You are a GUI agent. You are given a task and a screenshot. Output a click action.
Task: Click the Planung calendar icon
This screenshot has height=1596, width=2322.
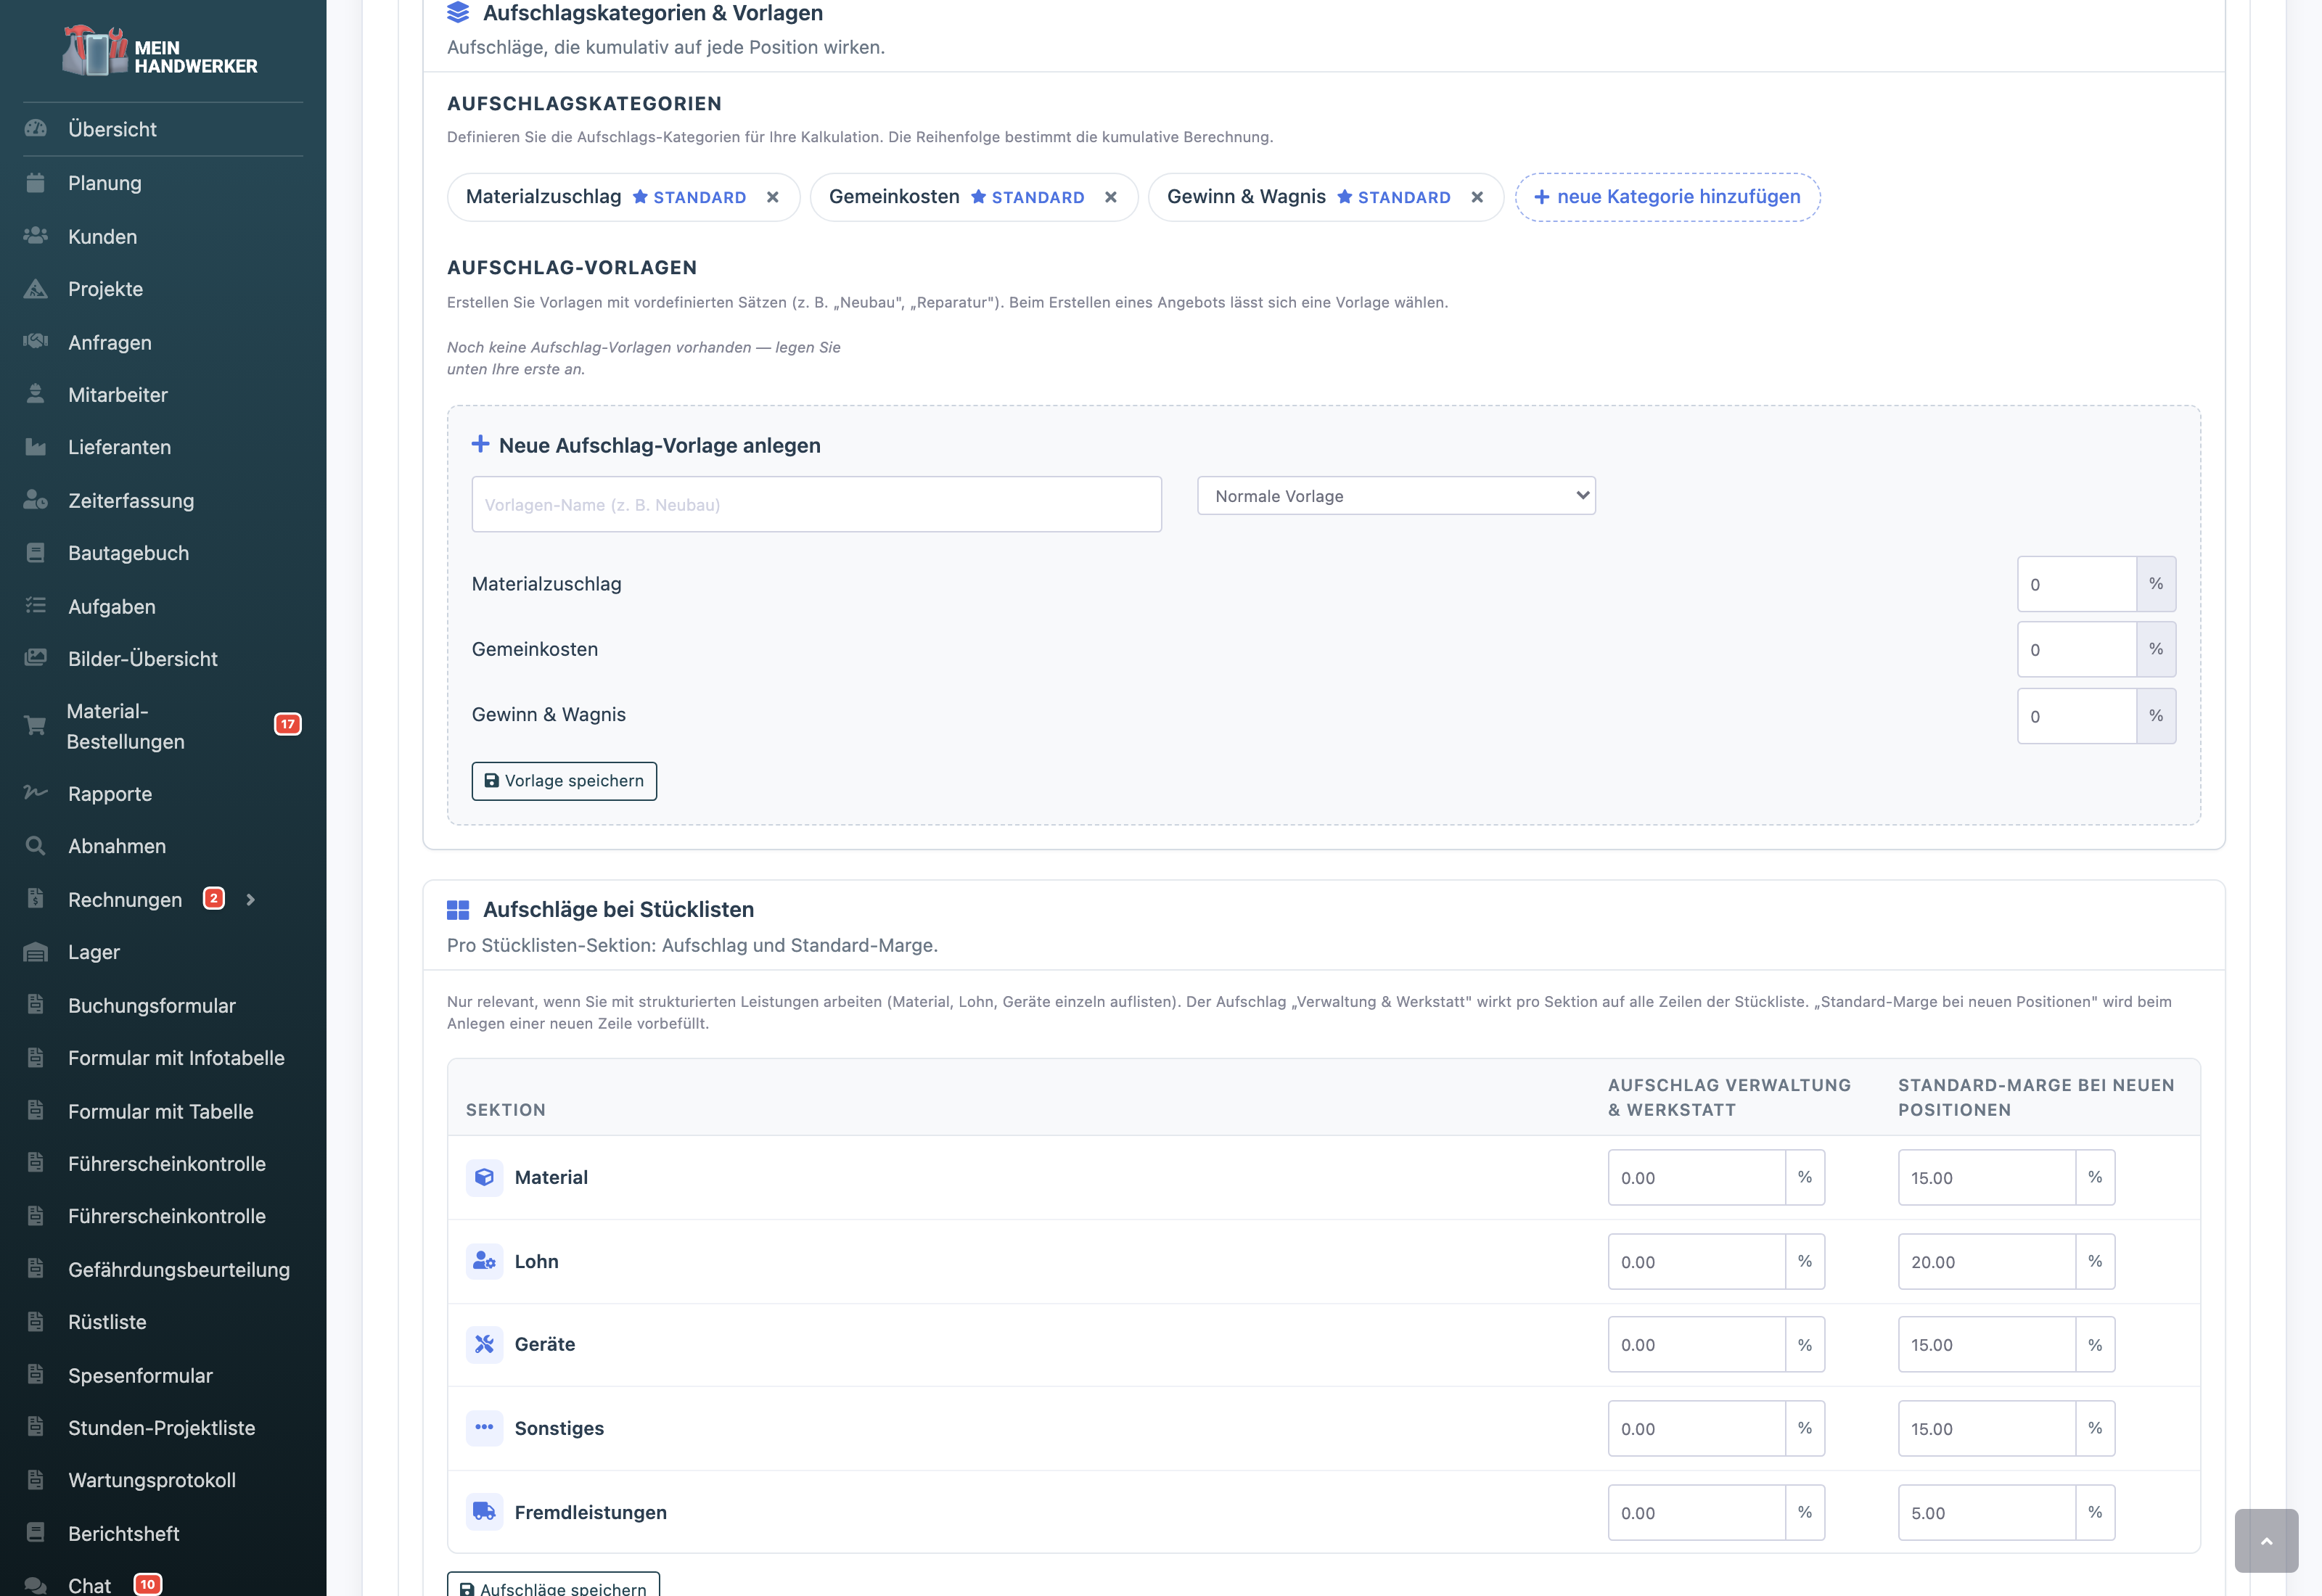tap(36, 183)
